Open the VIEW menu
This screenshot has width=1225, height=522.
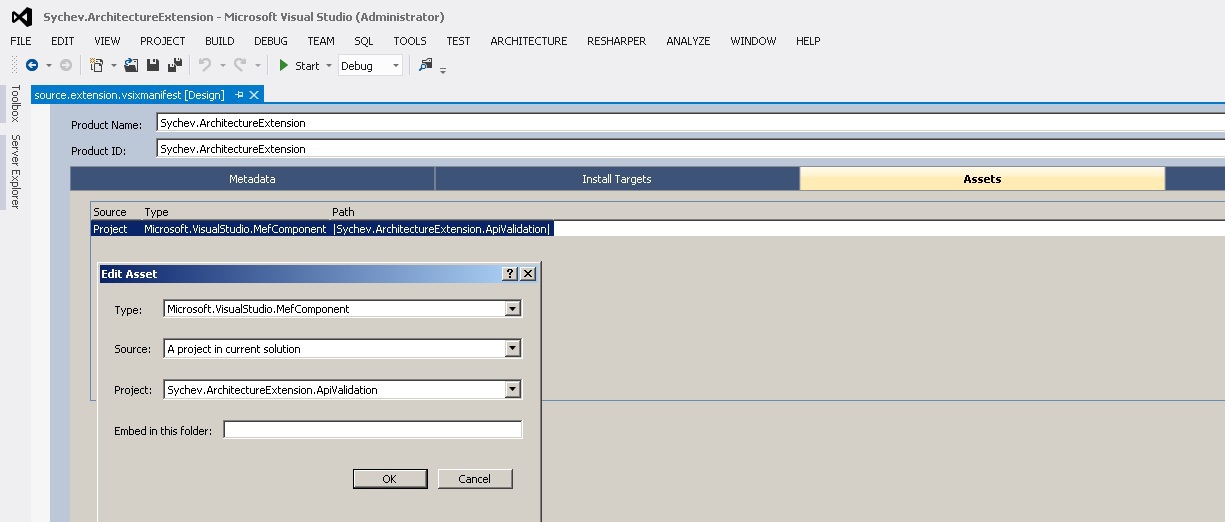coord(107,41)
